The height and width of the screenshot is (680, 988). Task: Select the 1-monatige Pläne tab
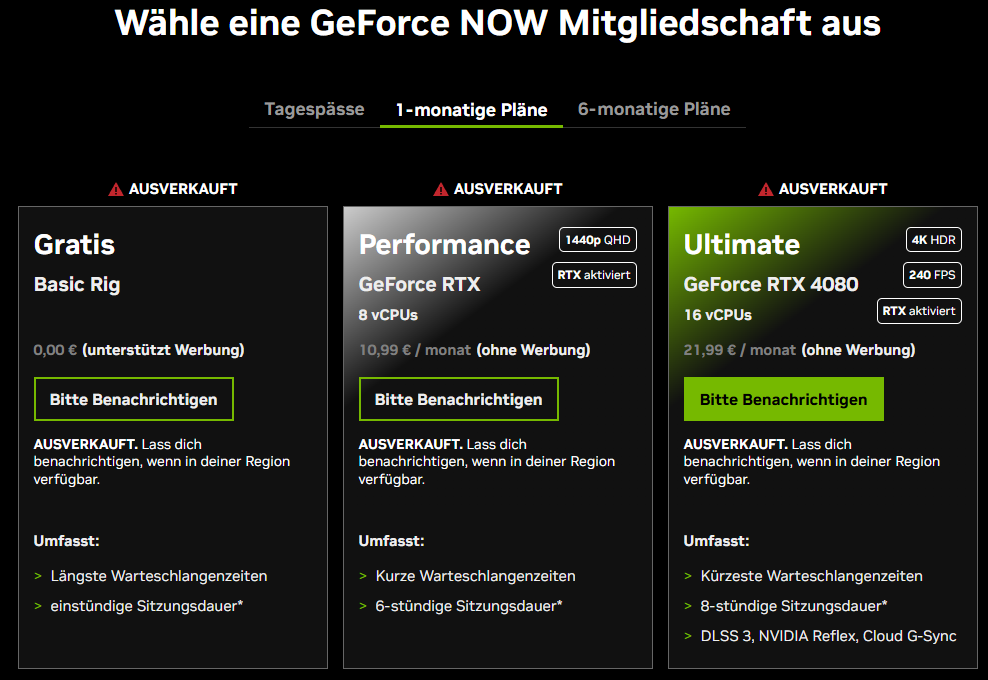point(471,110)
